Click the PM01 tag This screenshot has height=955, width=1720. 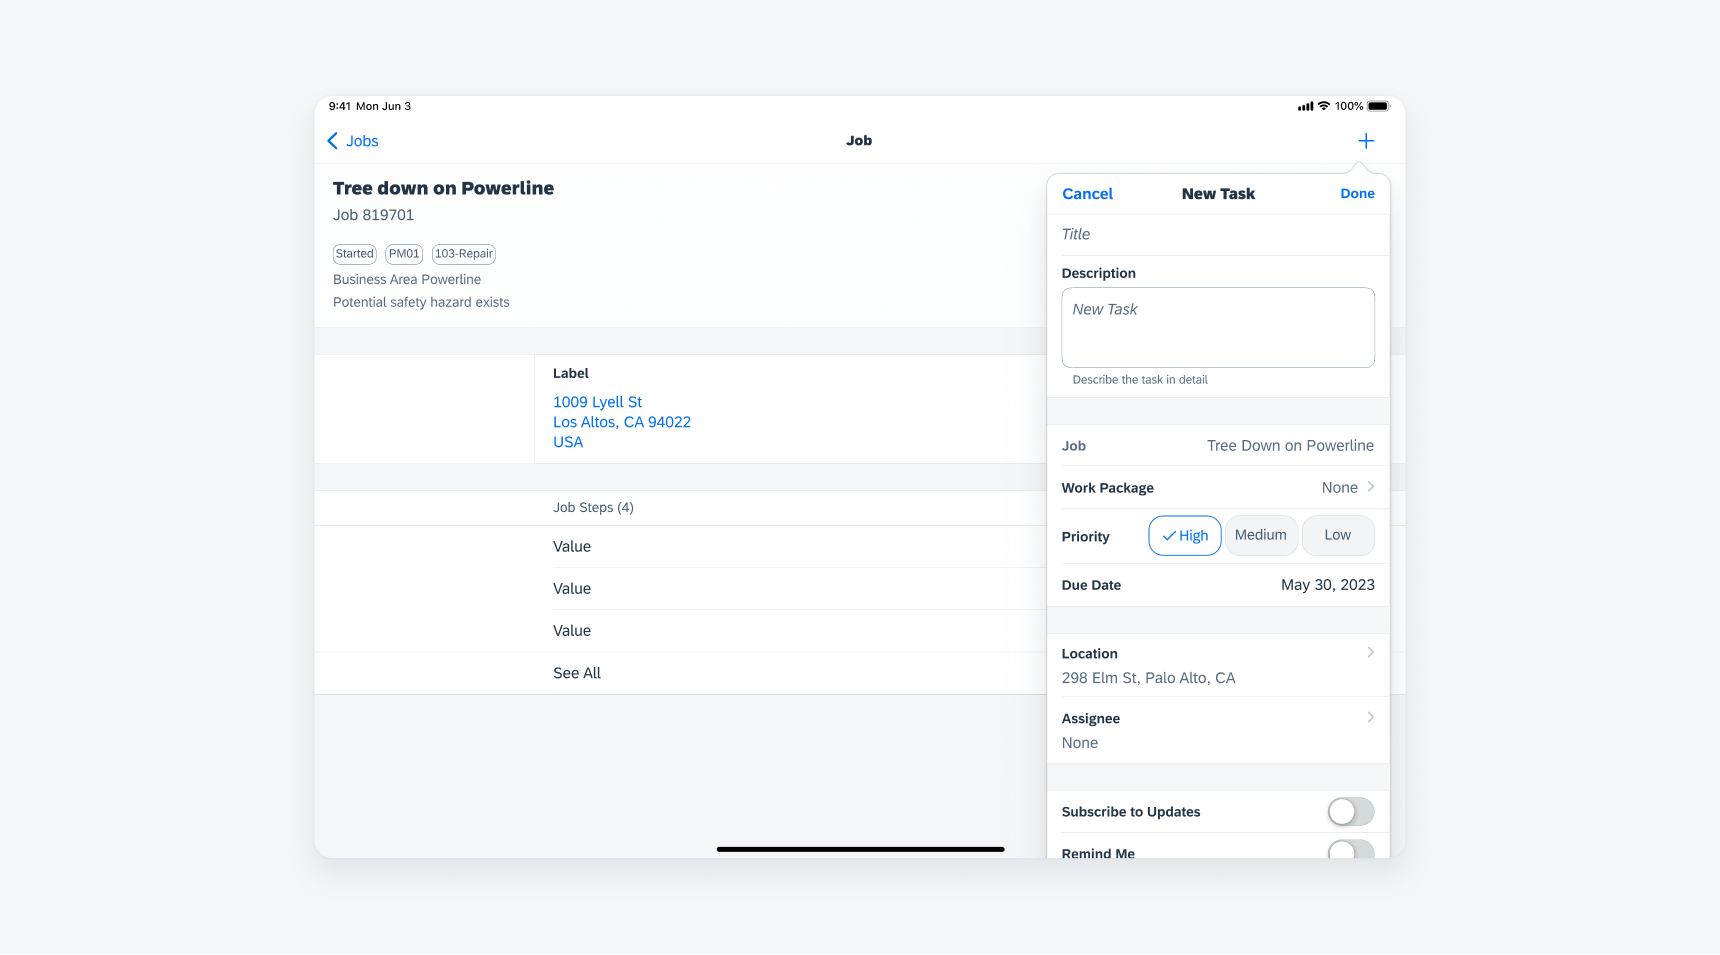tap(404, 254)
